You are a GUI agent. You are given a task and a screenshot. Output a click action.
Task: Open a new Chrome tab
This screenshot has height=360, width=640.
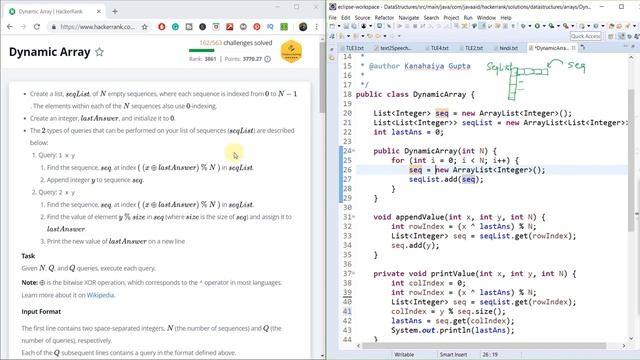115,11
